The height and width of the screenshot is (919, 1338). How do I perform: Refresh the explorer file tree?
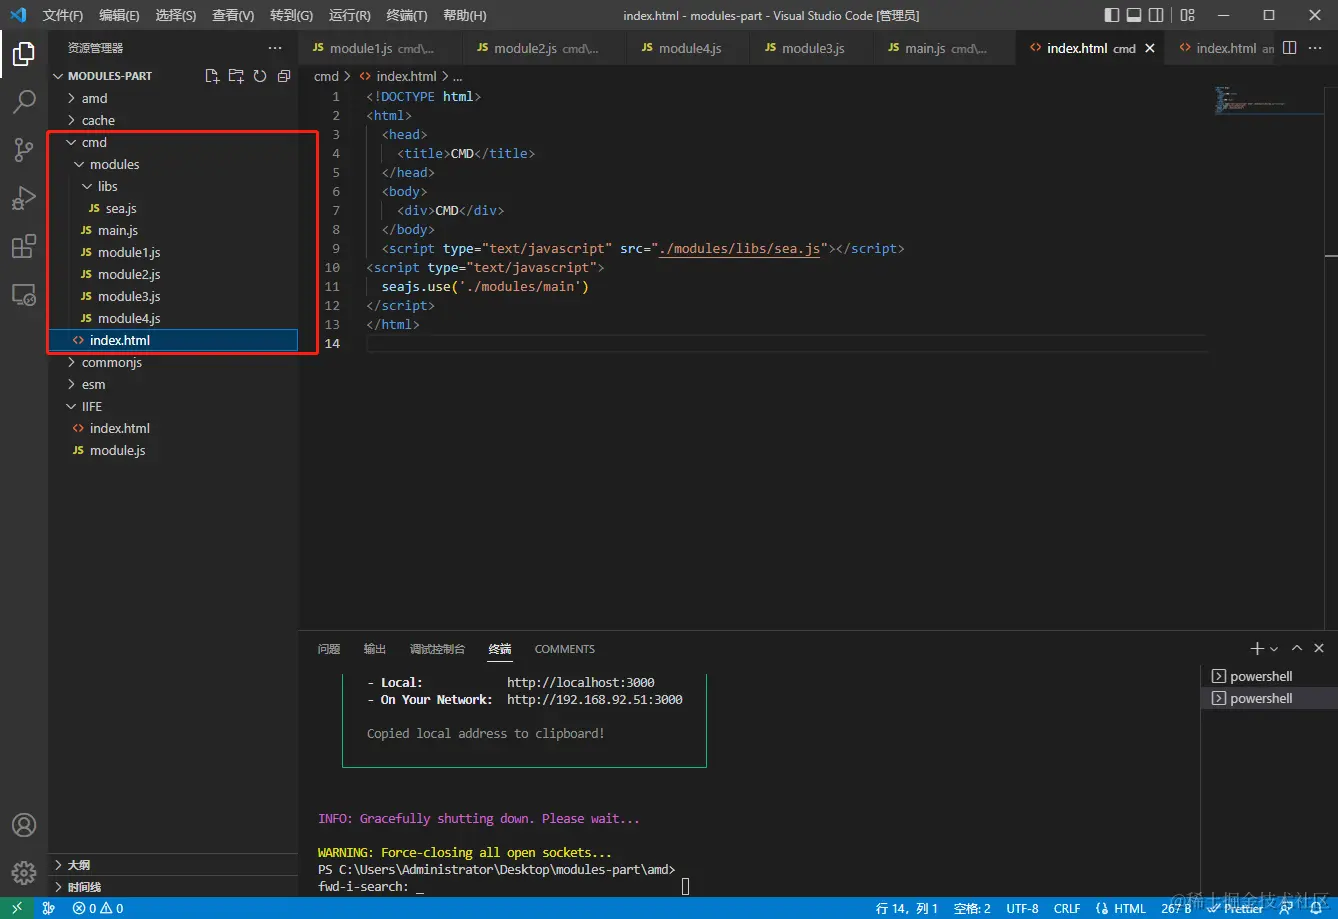pyautogui.click(x=260, y=76)
